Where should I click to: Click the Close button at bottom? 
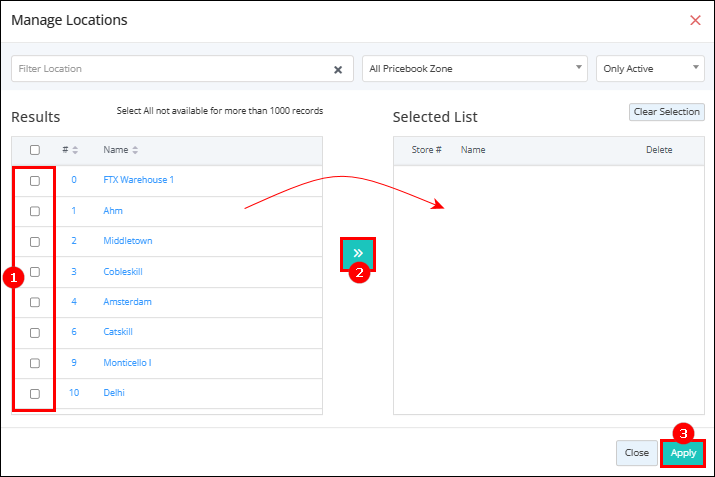[637, 453]
